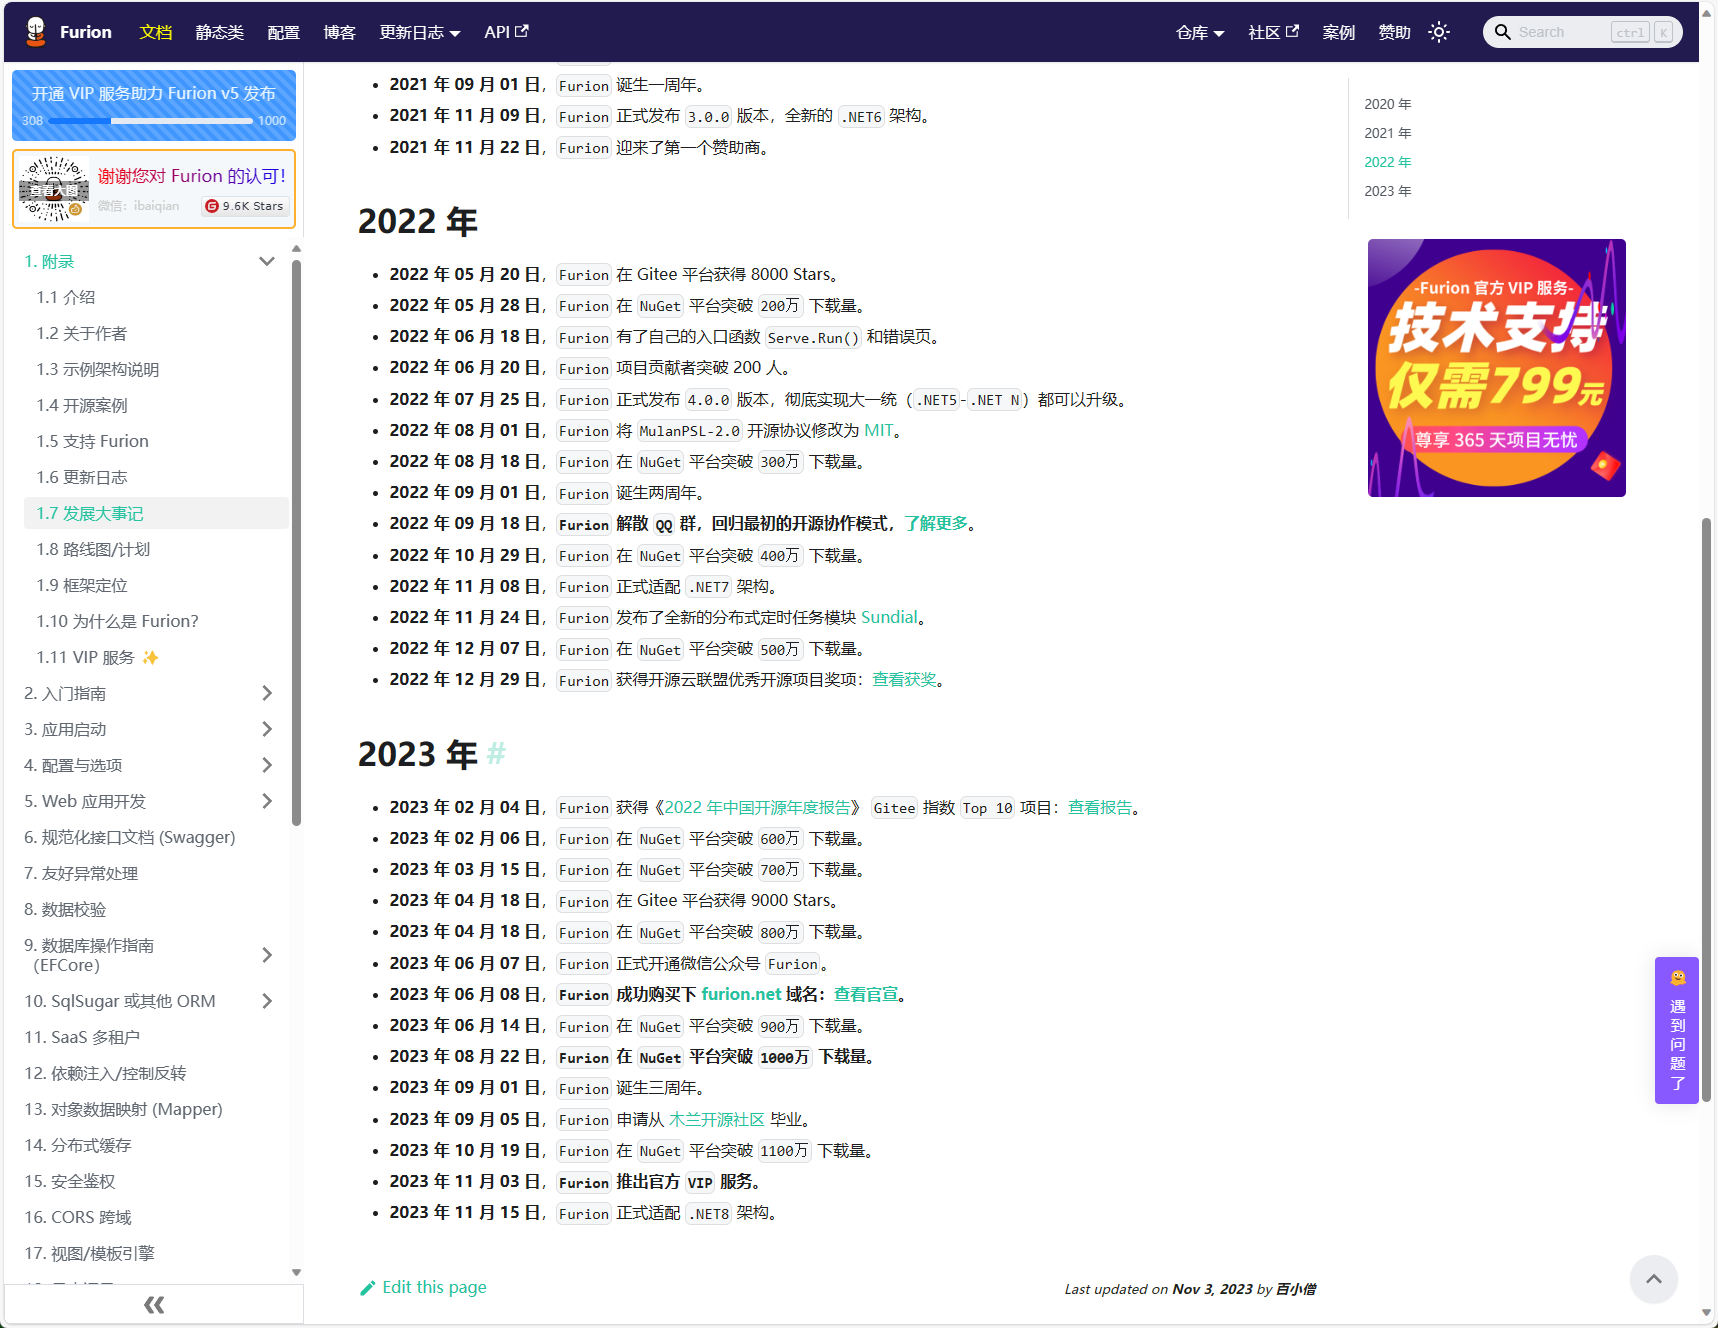Screen dimensions: 1718x1328
Task: Open the 木兰开源社区 link
Action: [716, 1119]
